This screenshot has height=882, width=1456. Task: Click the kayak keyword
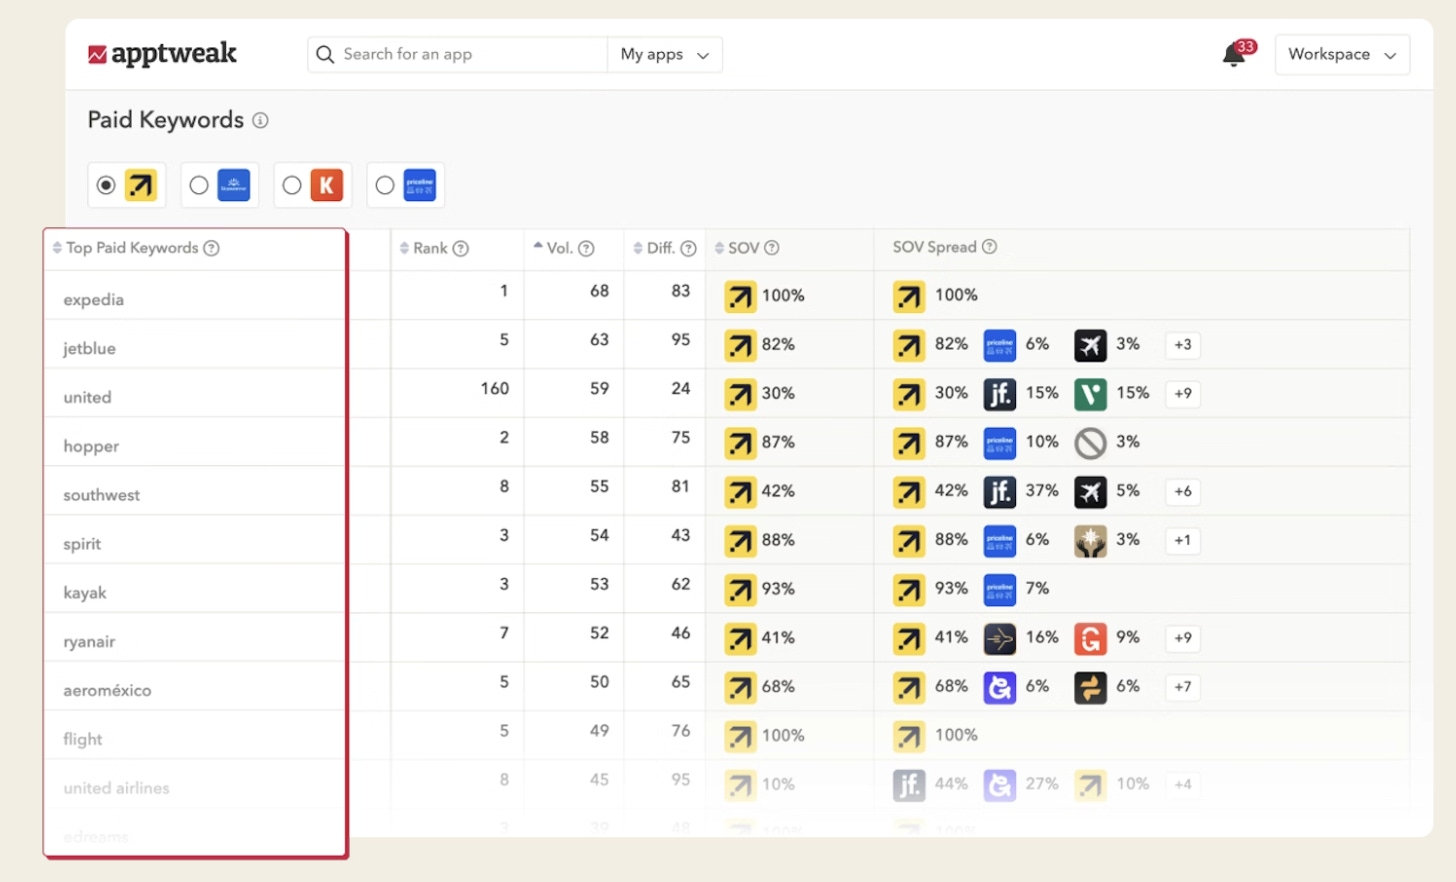pyautogui.click(x=85, y=593)
